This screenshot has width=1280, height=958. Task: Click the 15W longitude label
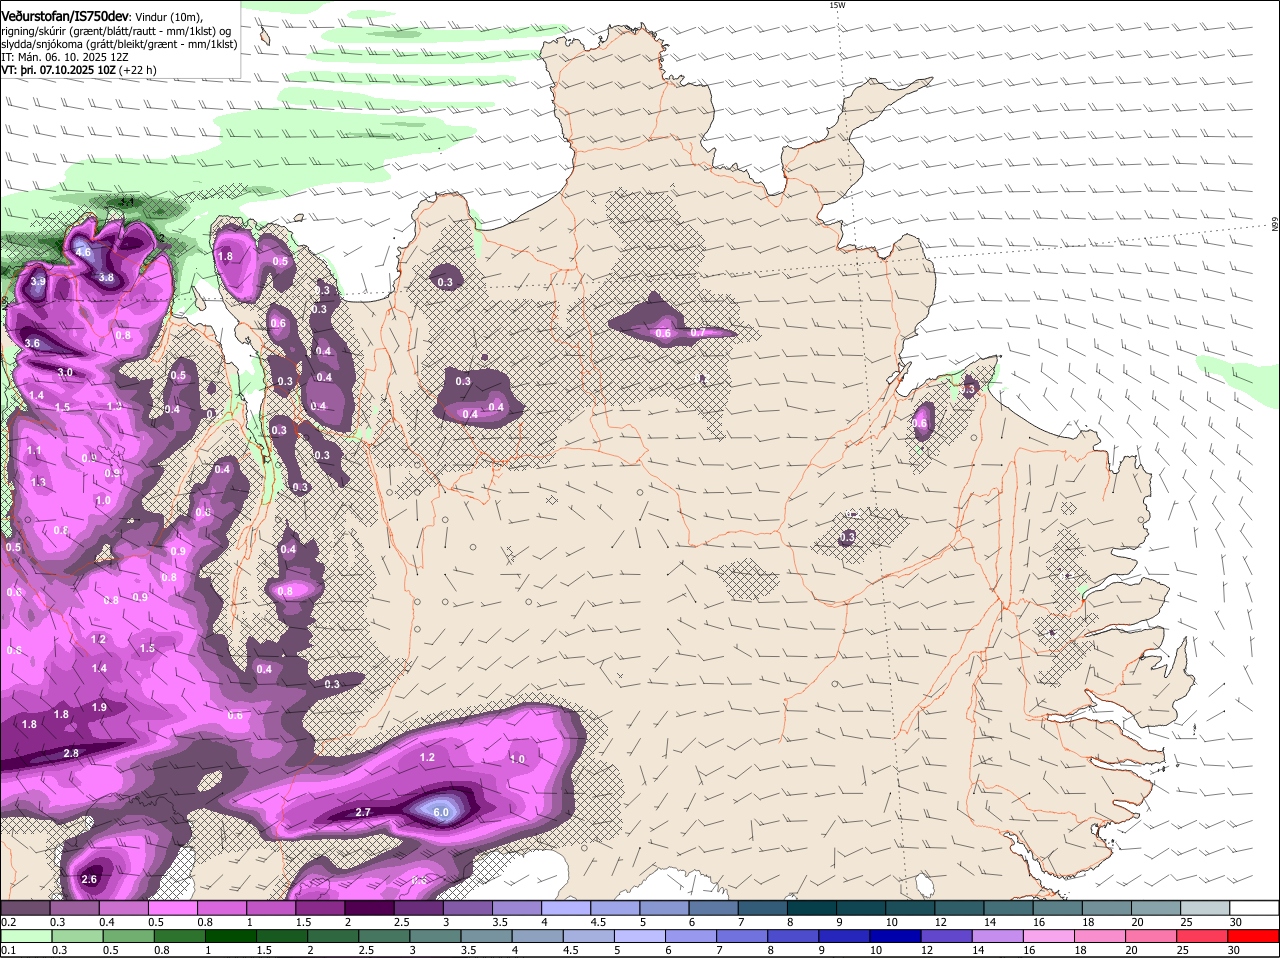tap(837, 5)
